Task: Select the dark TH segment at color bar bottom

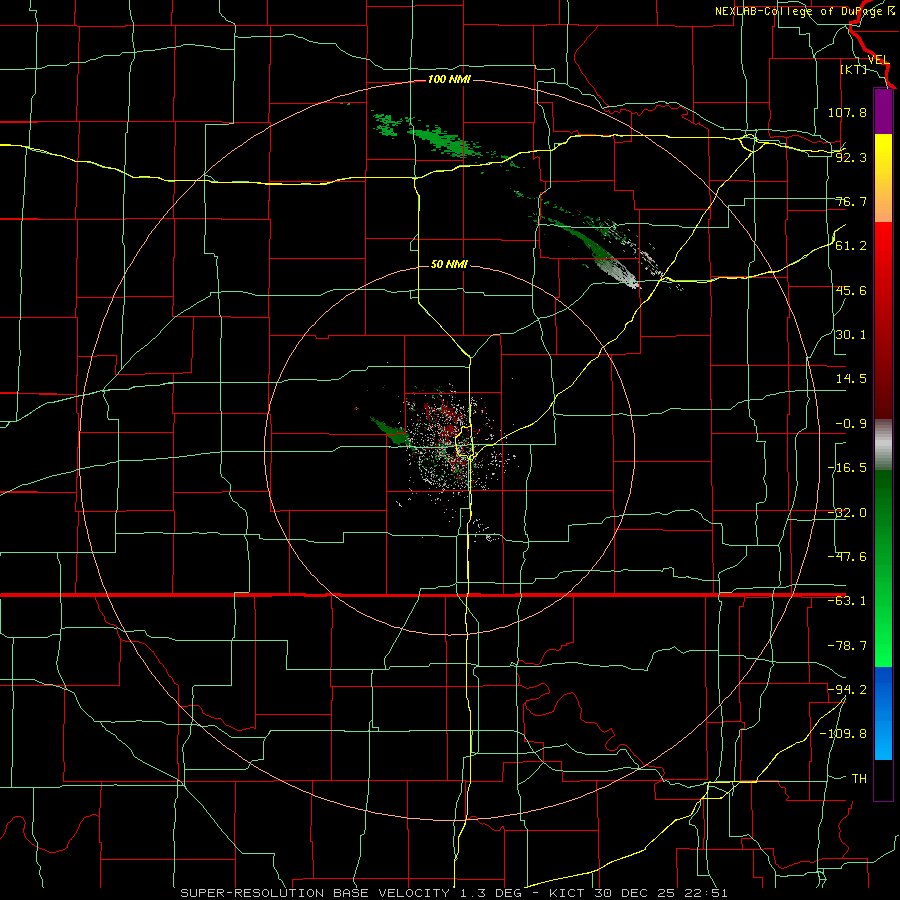Action: [x=883, y=779]
